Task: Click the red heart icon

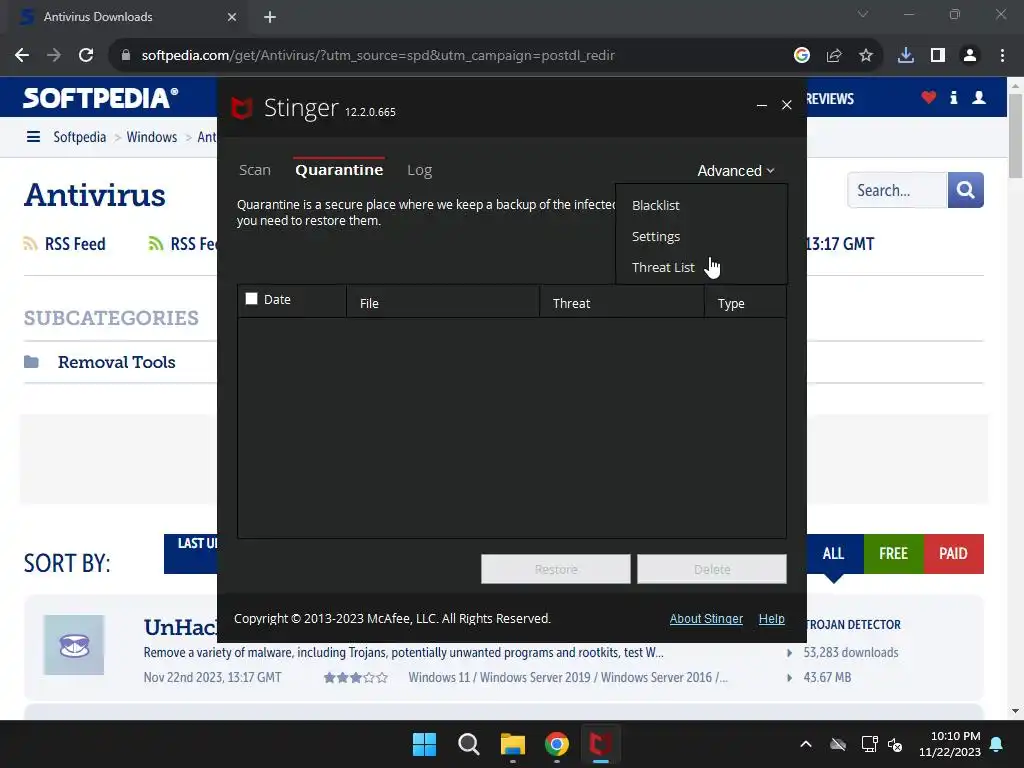Action: pos(929,98)
